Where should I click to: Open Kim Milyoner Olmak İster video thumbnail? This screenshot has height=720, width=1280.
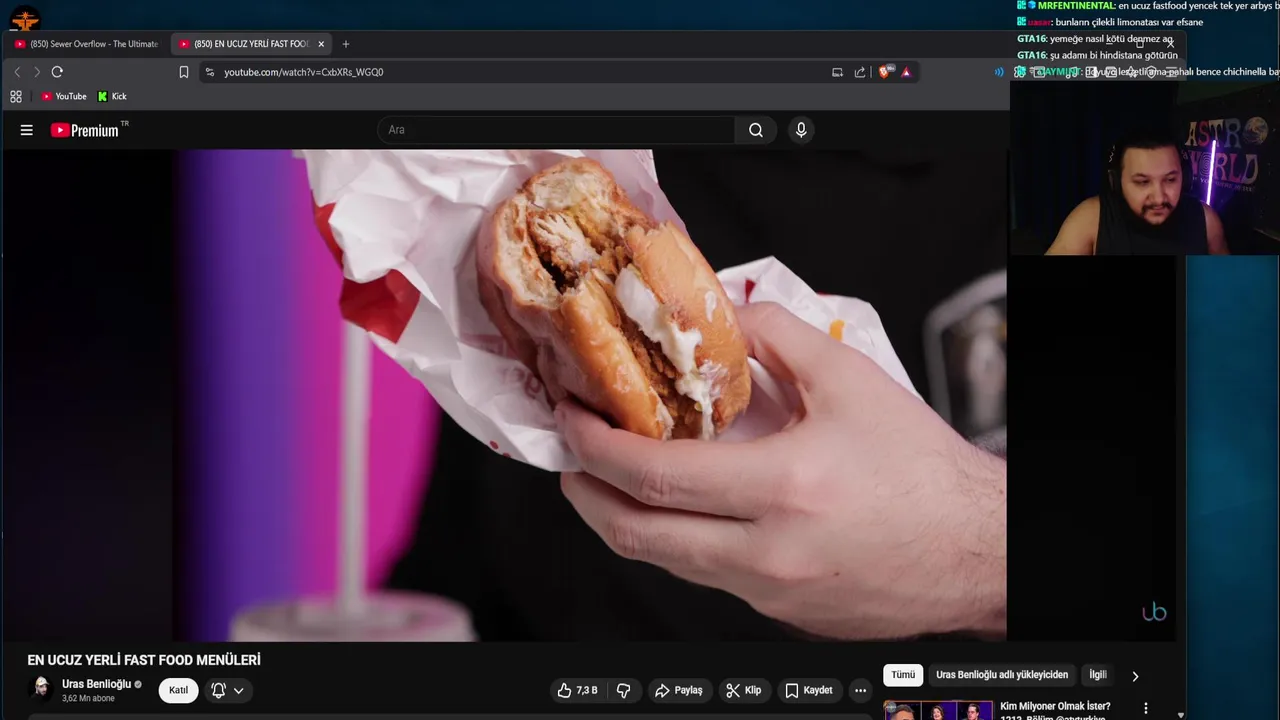click(x=937, y=710)
